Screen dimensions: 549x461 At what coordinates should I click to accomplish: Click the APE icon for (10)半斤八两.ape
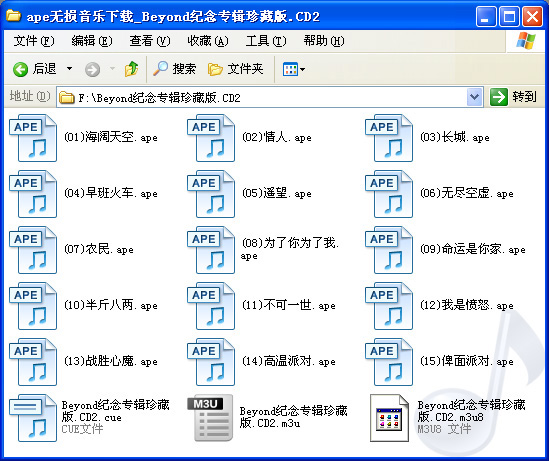tap(33, 306)
